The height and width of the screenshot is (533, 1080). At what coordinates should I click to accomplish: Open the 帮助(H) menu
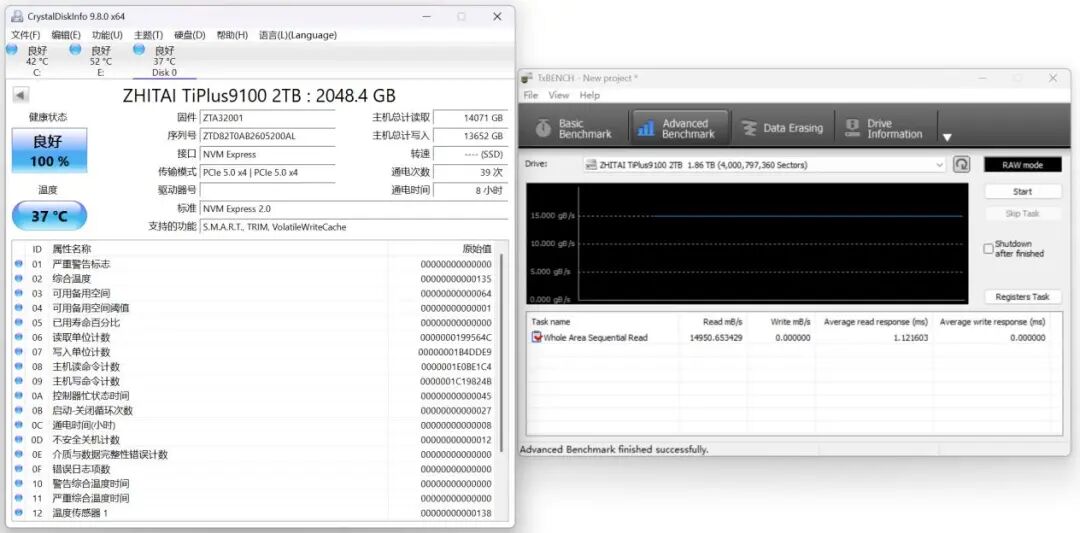232,35
